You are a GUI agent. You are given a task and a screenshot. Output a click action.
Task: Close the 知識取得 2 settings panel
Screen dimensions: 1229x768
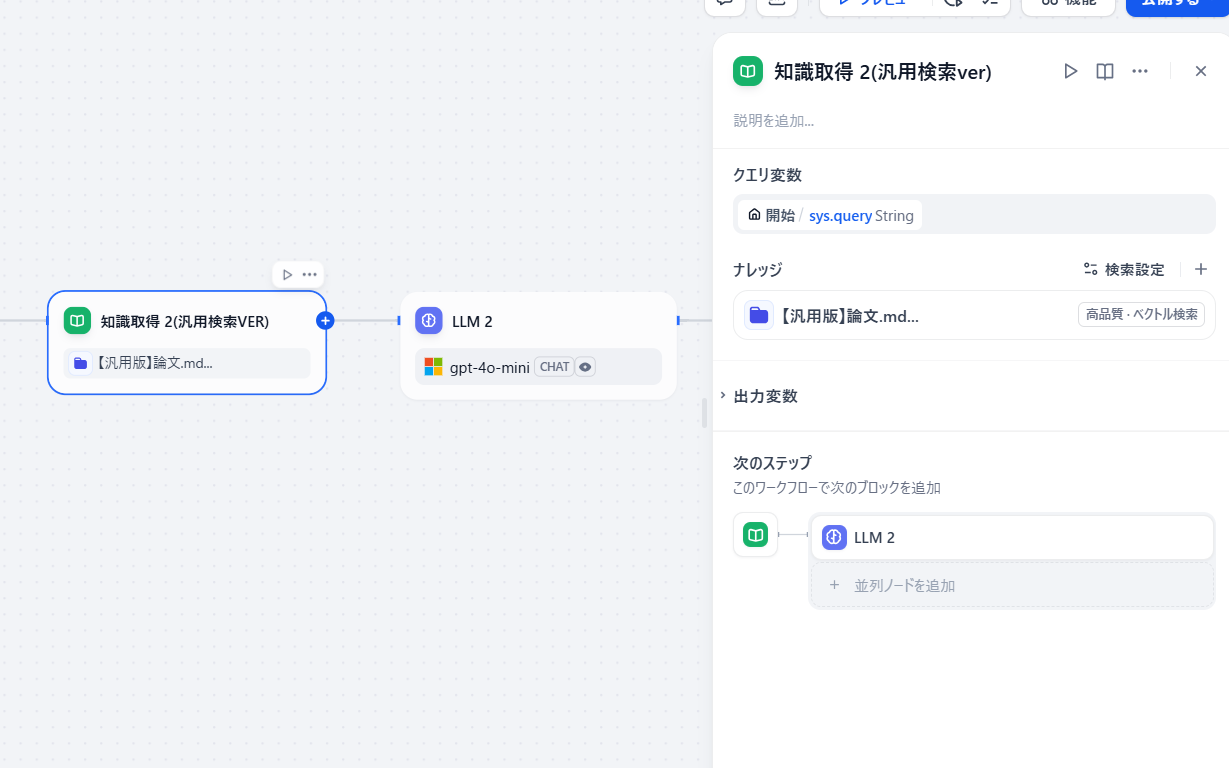tap(1201, 71)
